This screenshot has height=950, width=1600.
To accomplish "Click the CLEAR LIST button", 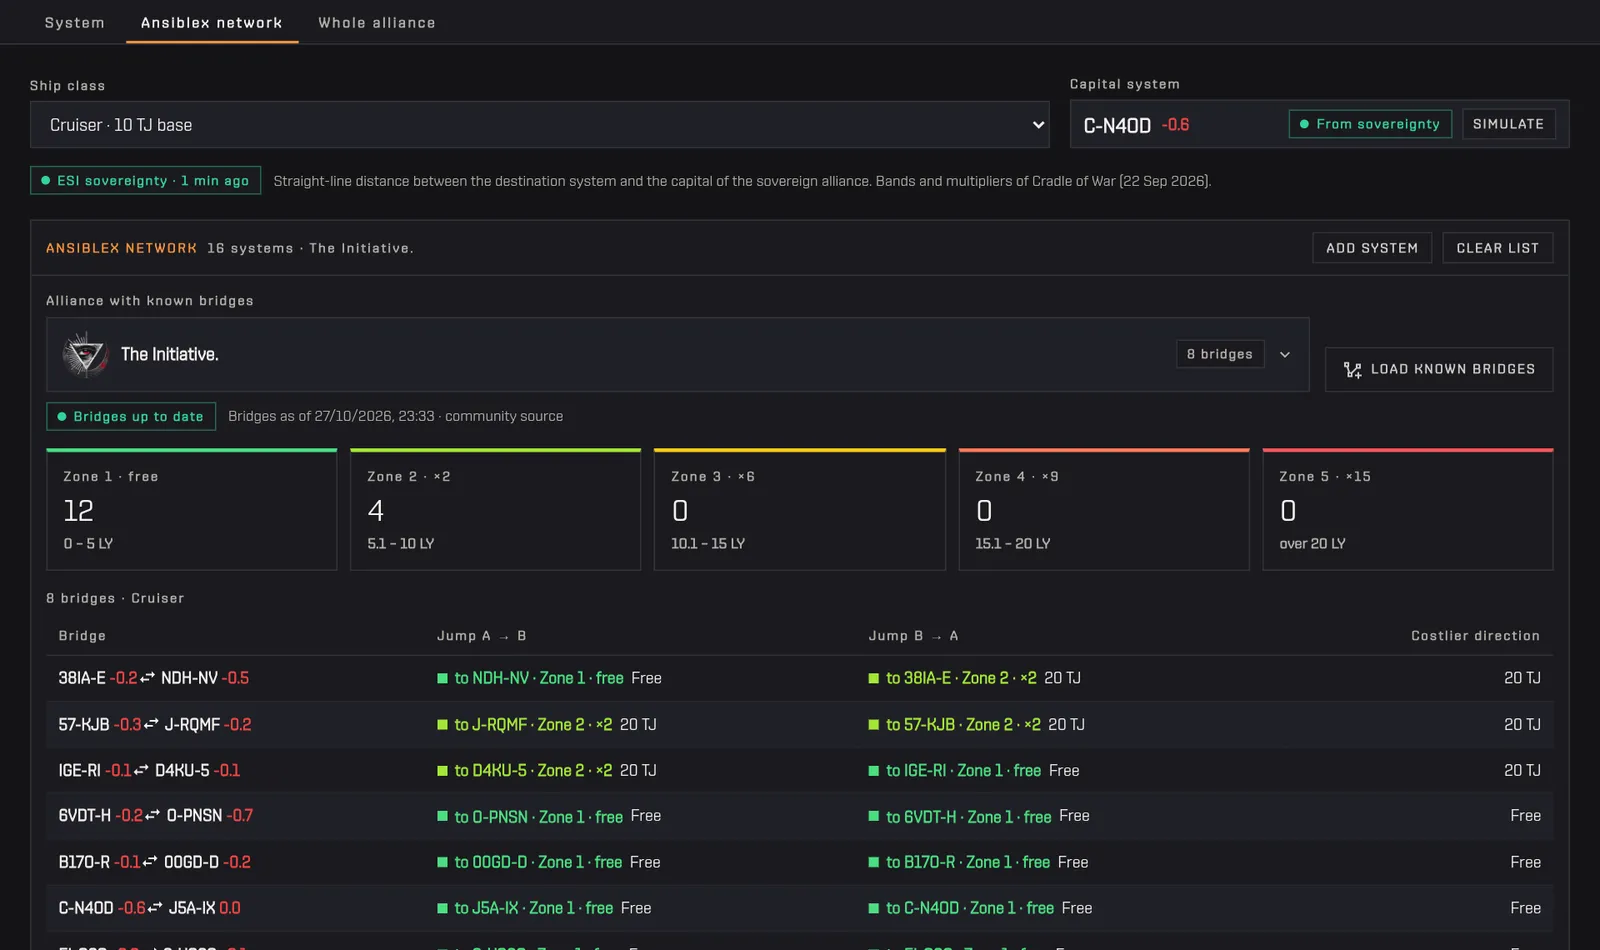I will [1498, 248].
